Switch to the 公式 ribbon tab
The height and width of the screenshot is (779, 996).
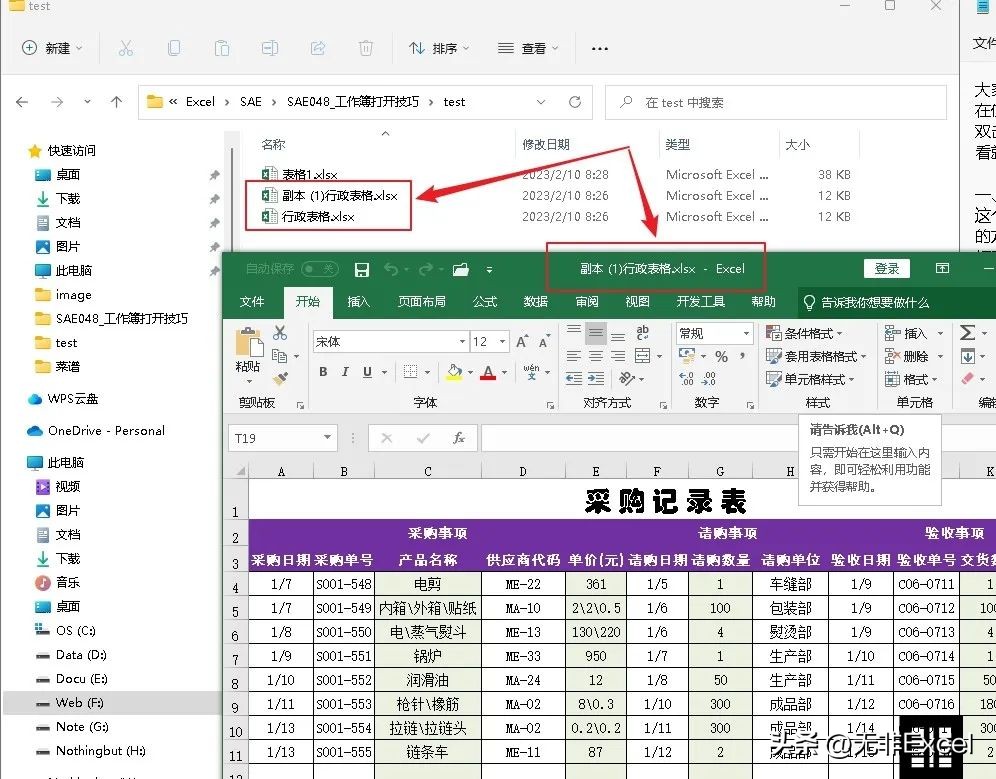tap(485, 301)
